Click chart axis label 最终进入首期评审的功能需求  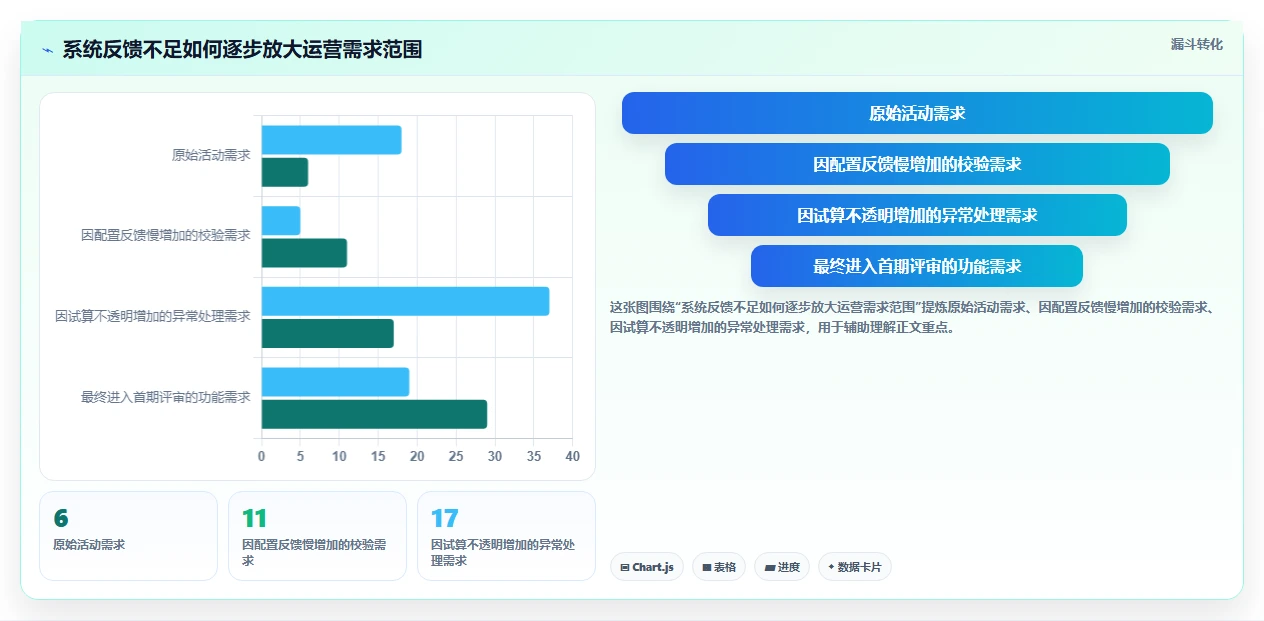pos(166,397)
